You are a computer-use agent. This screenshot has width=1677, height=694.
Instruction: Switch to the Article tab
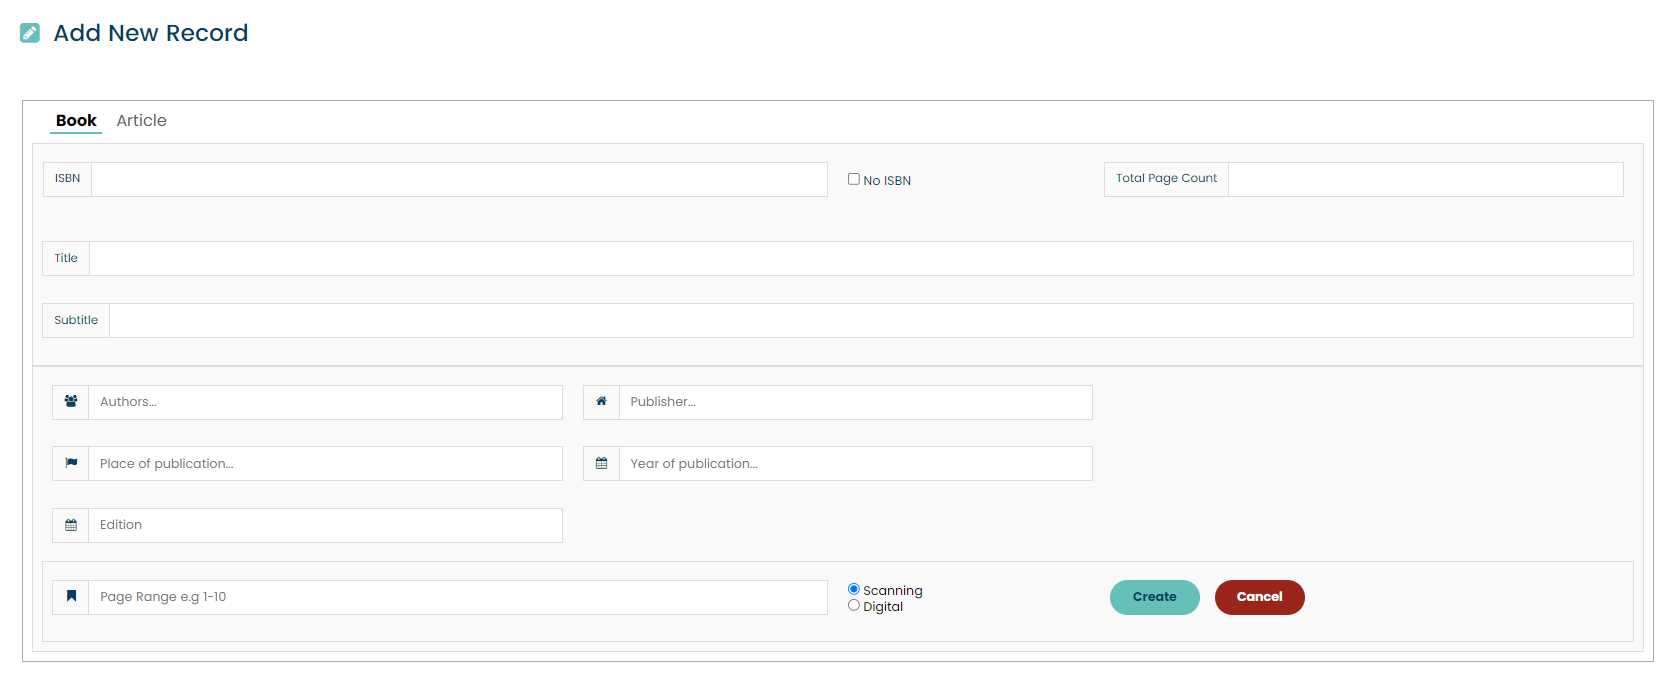(x=141, y=120)
